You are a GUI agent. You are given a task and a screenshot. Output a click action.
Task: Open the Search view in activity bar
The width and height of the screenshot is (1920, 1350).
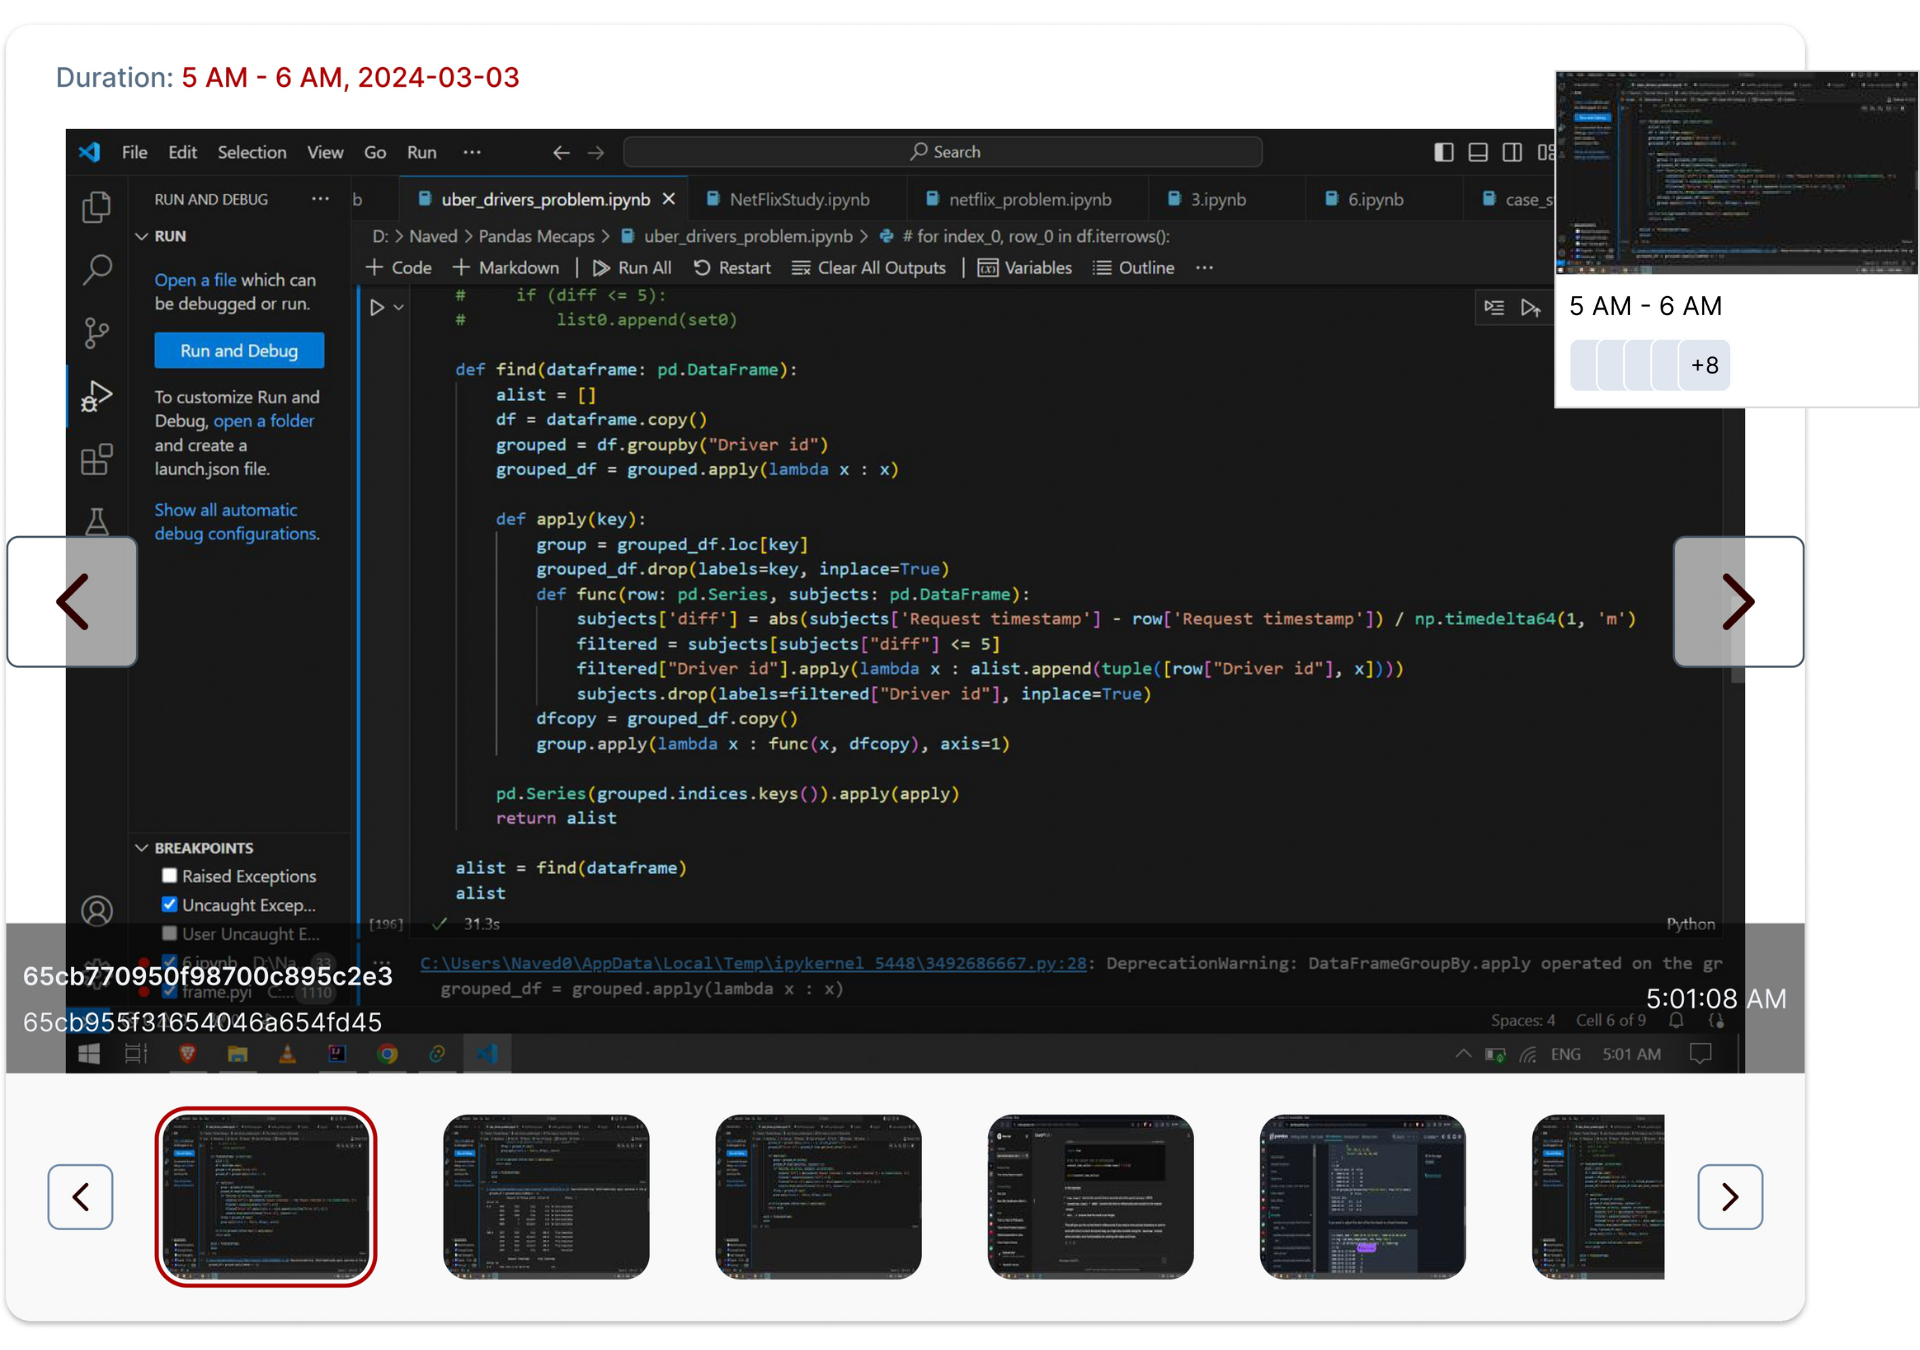(97, 269)
